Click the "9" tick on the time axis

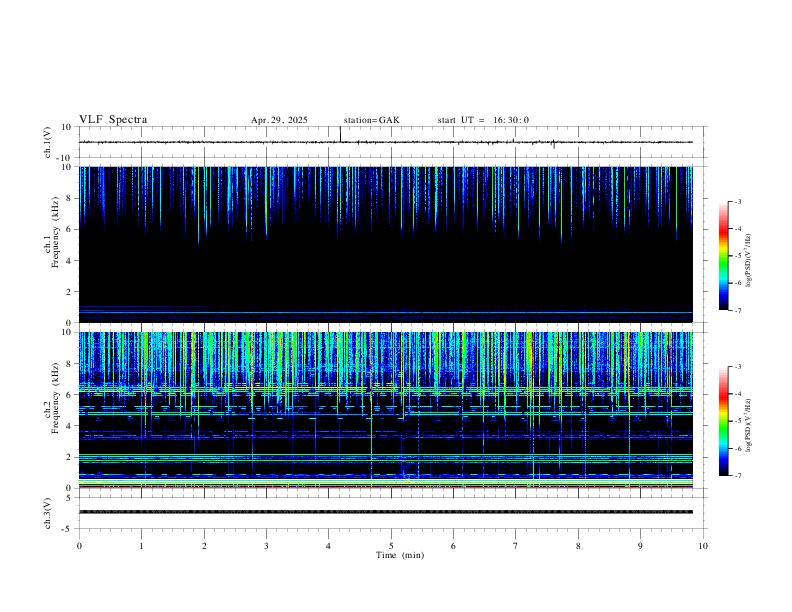[640, 546]
